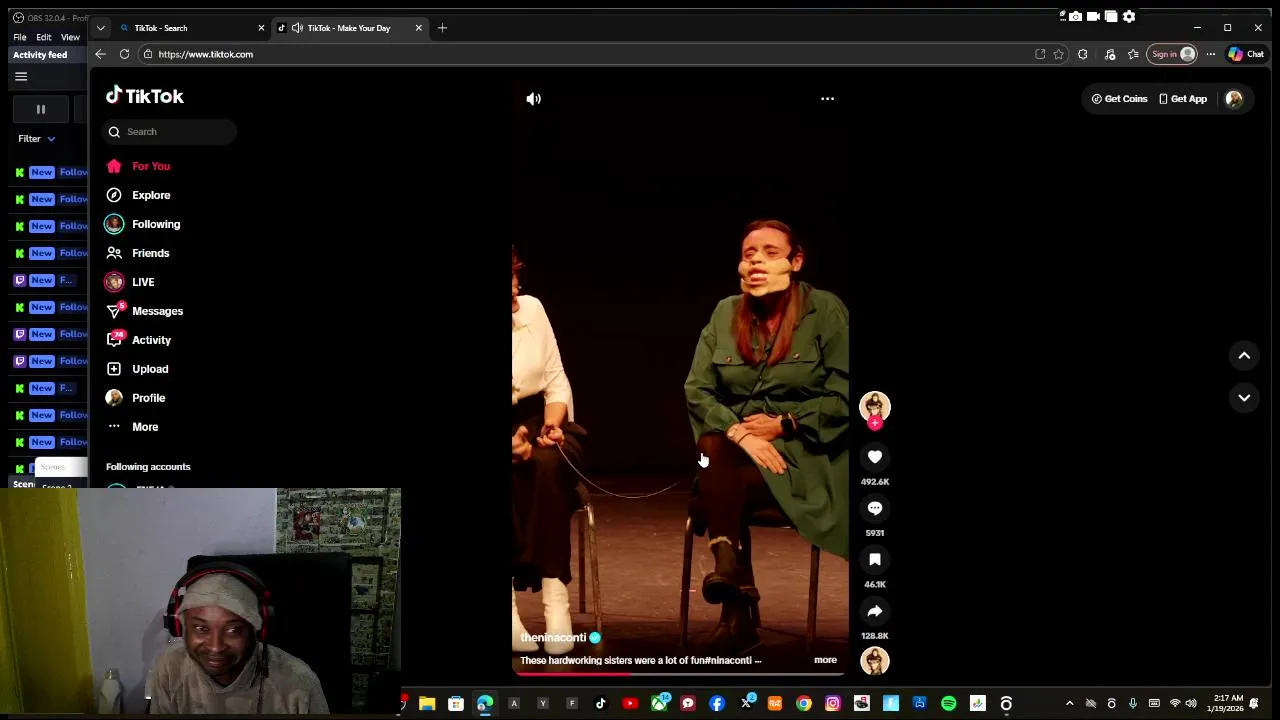Open theninaconti username link

click(553, 638)
